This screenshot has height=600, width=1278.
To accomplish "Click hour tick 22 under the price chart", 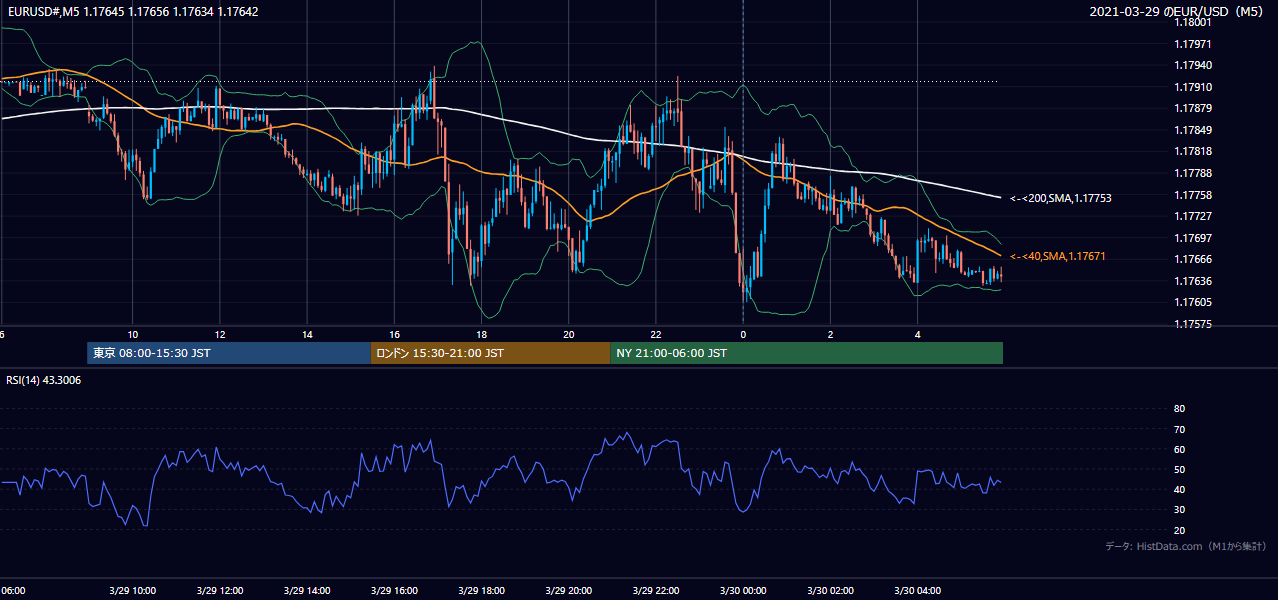I will pos(655,334).
